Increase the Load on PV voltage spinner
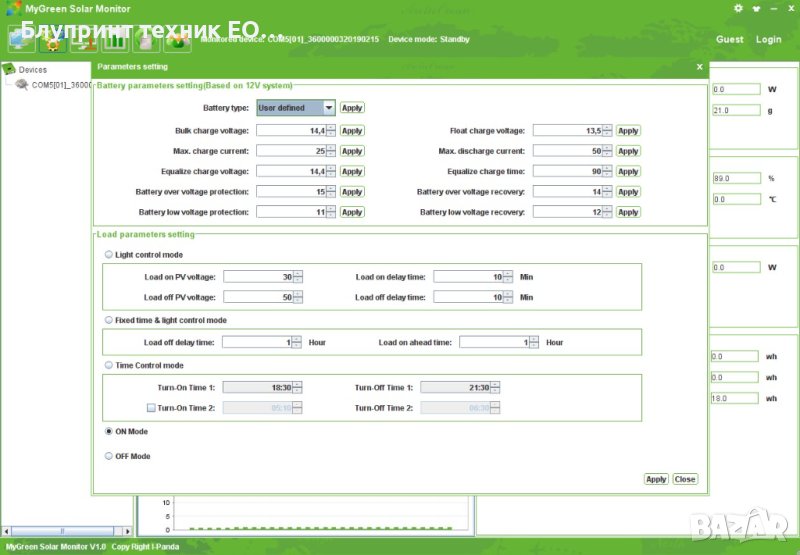Screen dimensions: 800x555 (298, 273)
